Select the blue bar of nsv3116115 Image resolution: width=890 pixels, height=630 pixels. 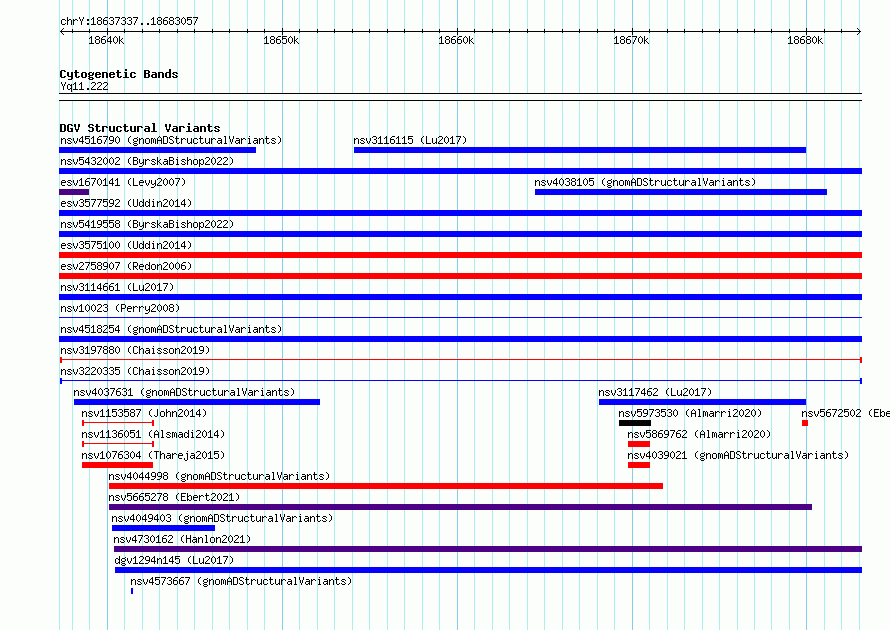point(580,150)
